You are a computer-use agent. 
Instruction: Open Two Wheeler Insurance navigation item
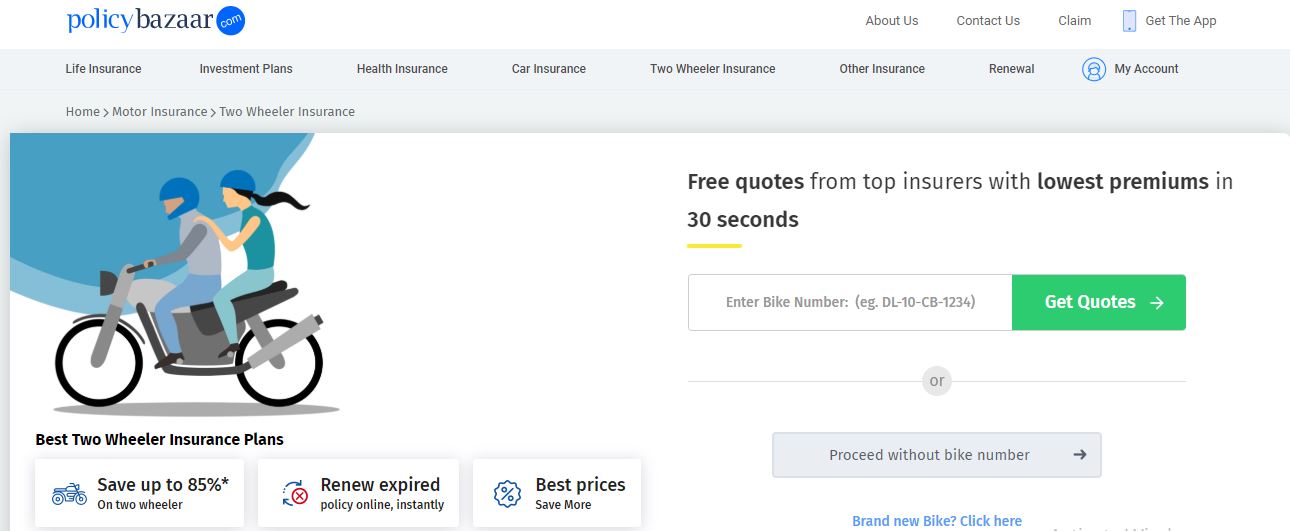pyautogui.click(x=712, y=69)
